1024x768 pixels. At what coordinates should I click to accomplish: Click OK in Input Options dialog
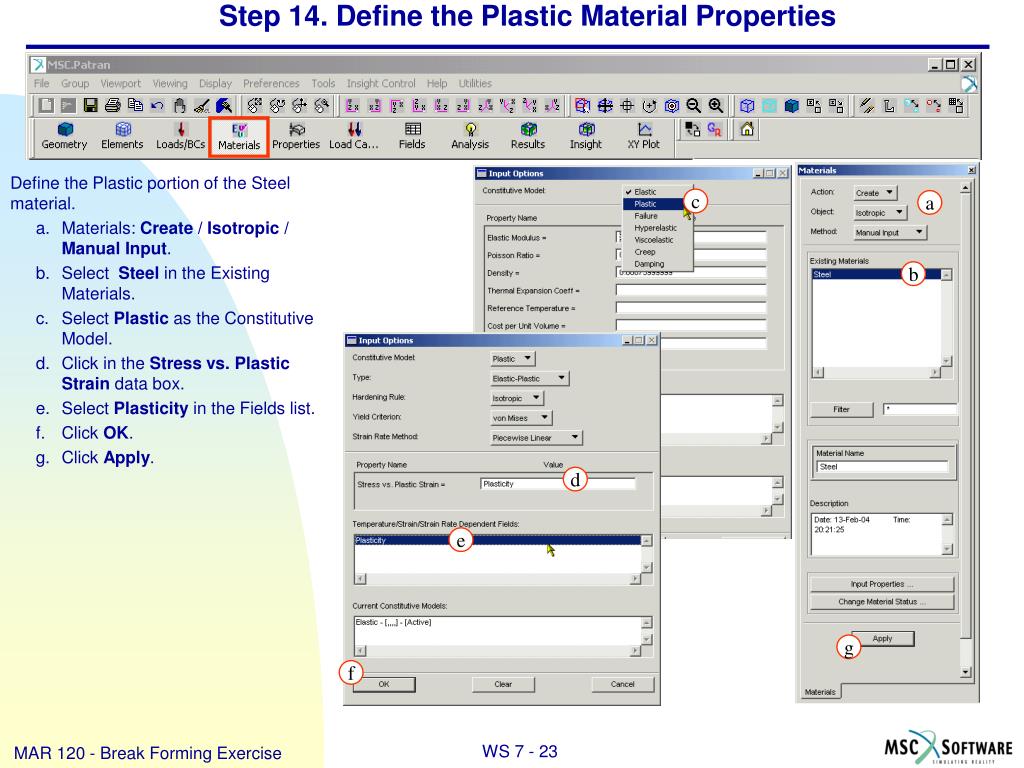384,684
